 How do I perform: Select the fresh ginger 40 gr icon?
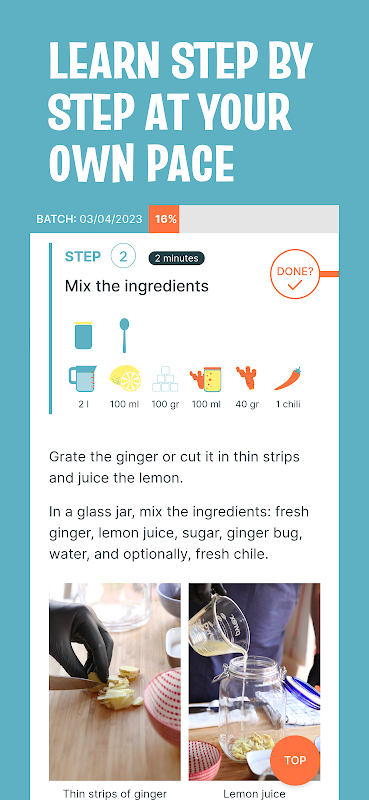pyautogui.click(x=247, y=378)
